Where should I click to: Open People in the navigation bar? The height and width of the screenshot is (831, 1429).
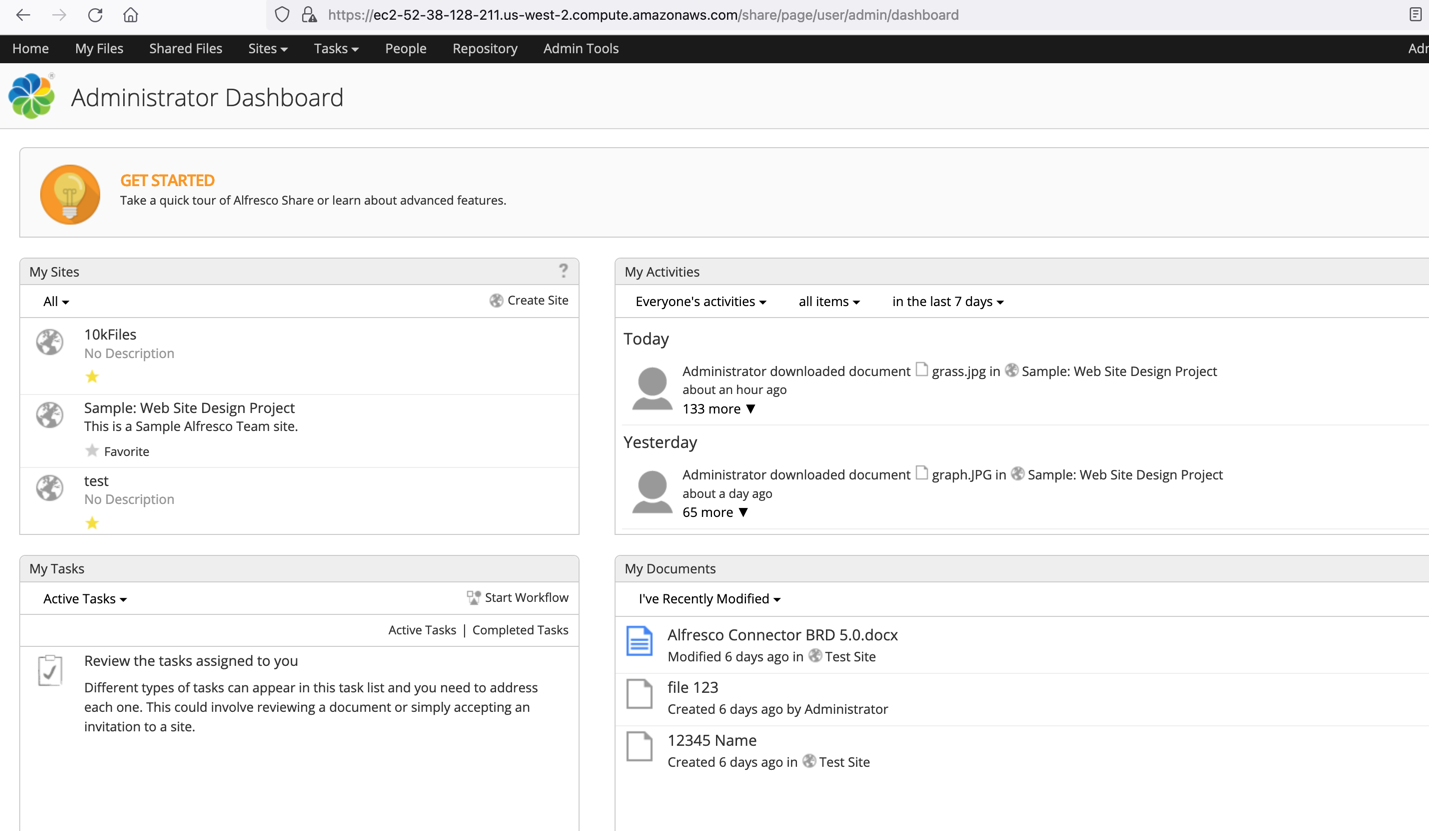406,48
